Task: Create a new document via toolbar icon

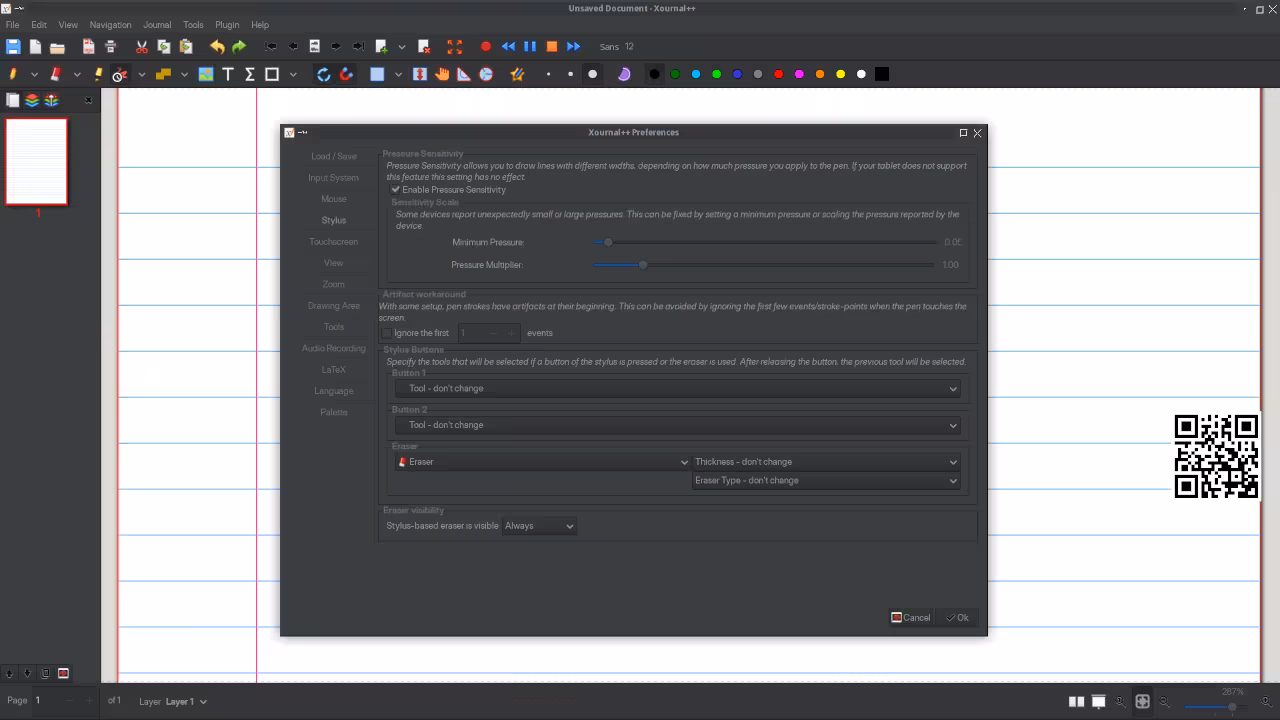Action: (x=35, y=47)
